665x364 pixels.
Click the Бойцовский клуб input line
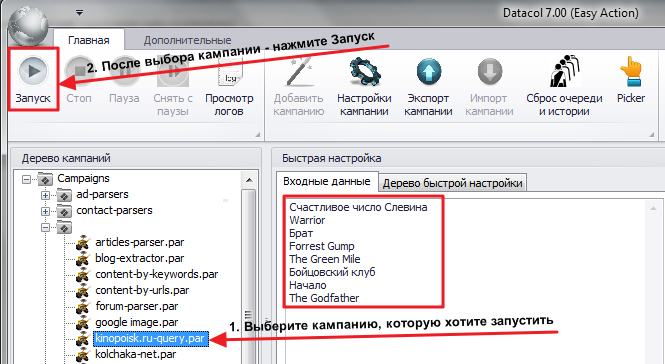point(332,272)
